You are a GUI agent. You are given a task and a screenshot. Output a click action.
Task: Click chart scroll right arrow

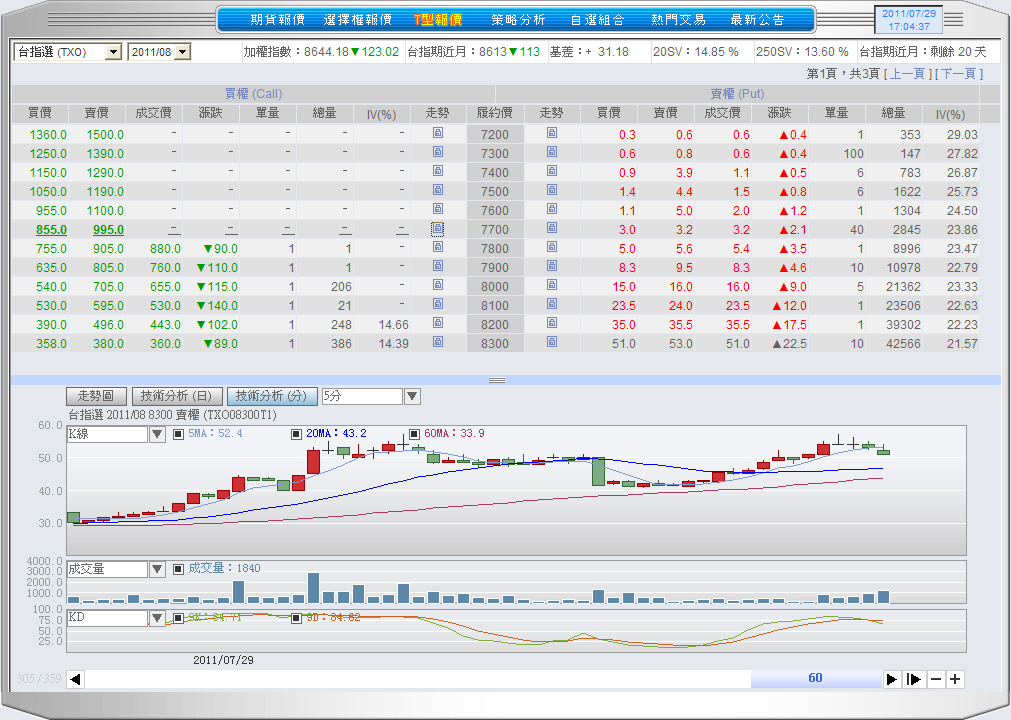tap(892, 679)
